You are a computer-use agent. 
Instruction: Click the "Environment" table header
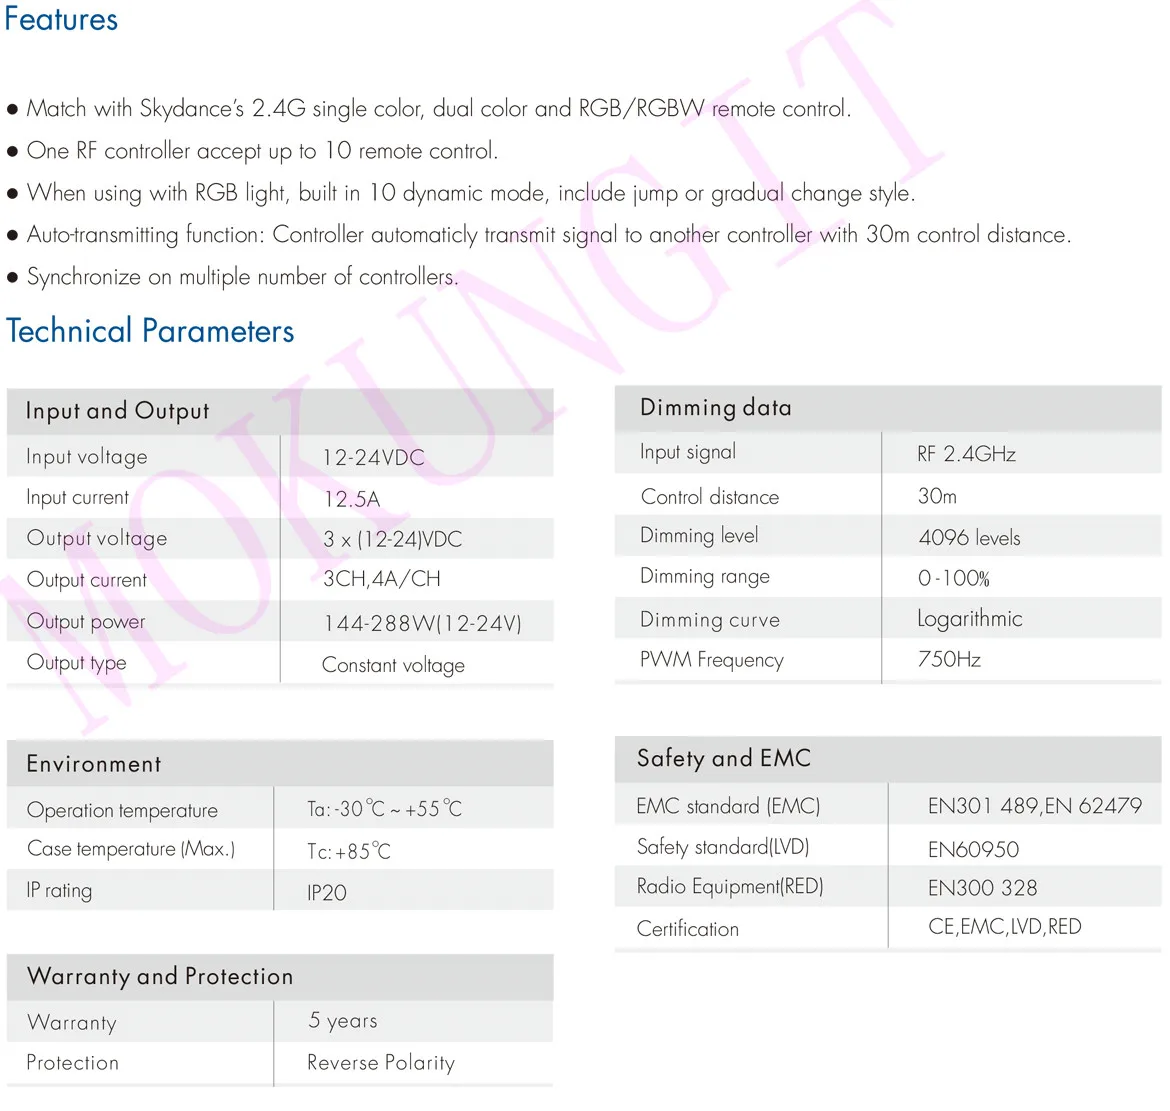point(280,764)
